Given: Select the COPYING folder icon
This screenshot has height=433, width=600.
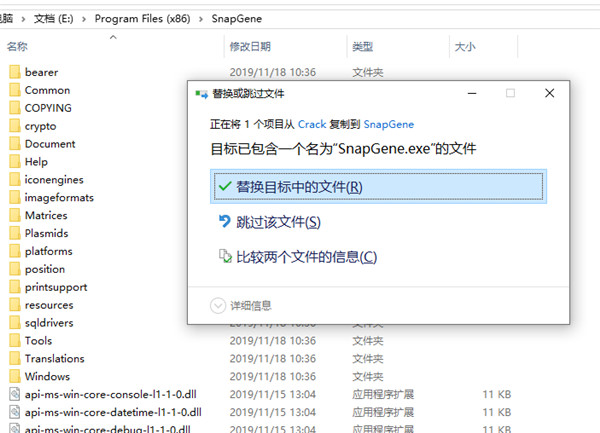Looking at the screenshot, I should (x=15, y=108).
